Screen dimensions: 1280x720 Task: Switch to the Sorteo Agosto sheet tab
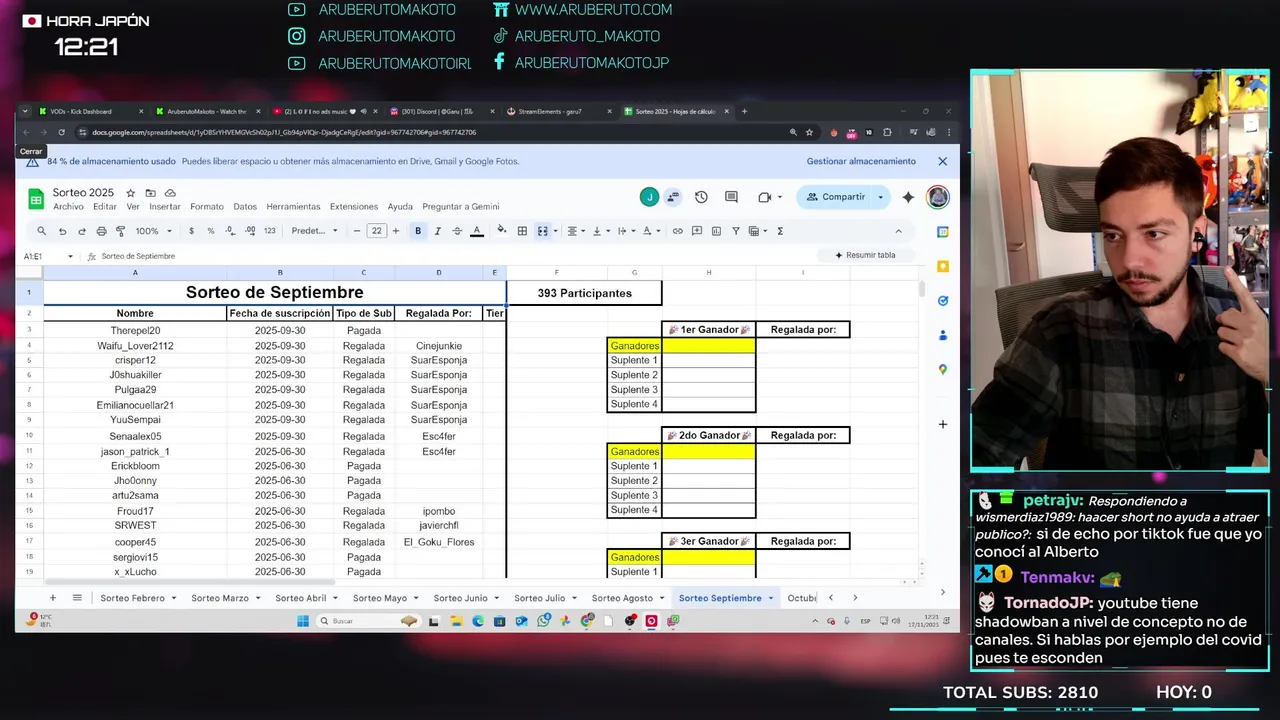pos(622,598)
